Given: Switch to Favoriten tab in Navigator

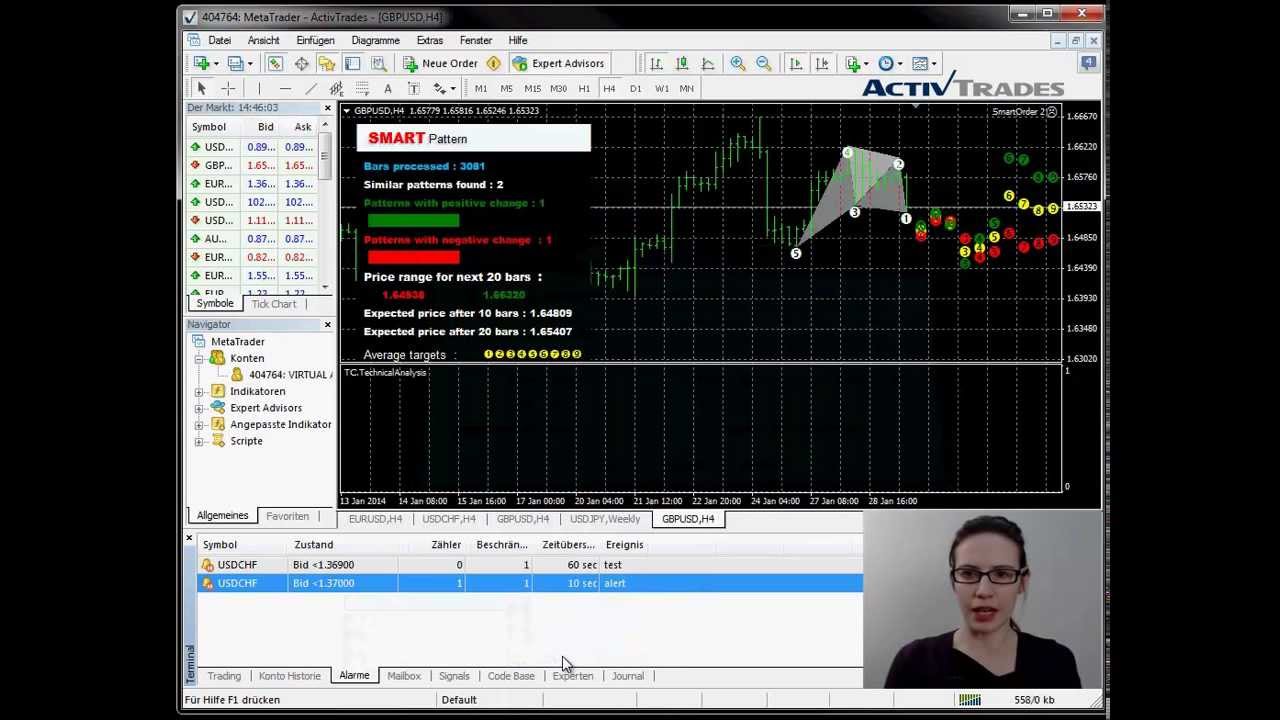Looking at the screenshot, I should tap(287, 516).
